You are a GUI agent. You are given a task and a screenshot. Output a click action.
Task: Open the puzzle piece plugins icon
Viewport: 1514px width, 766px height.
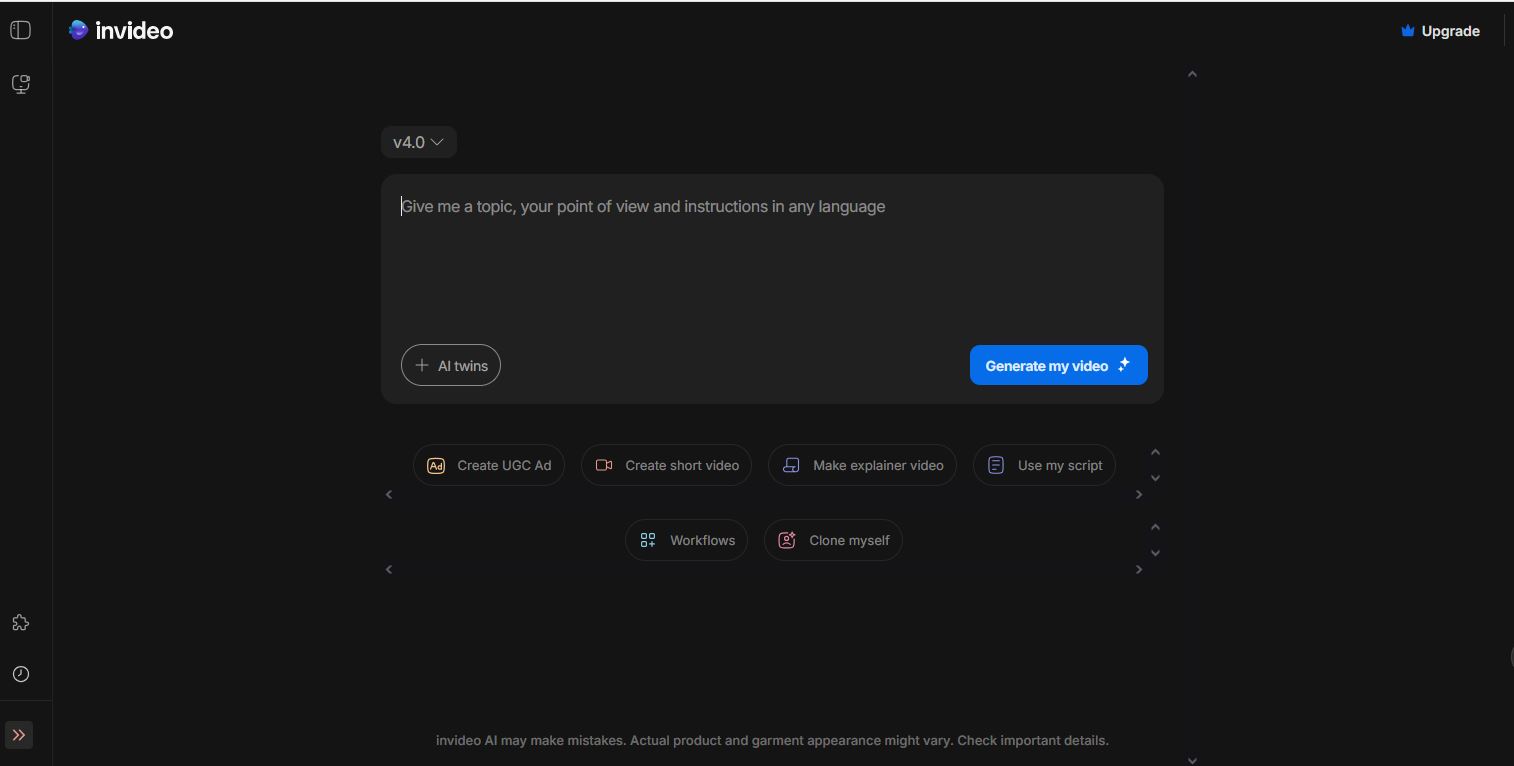pos(20,623)
